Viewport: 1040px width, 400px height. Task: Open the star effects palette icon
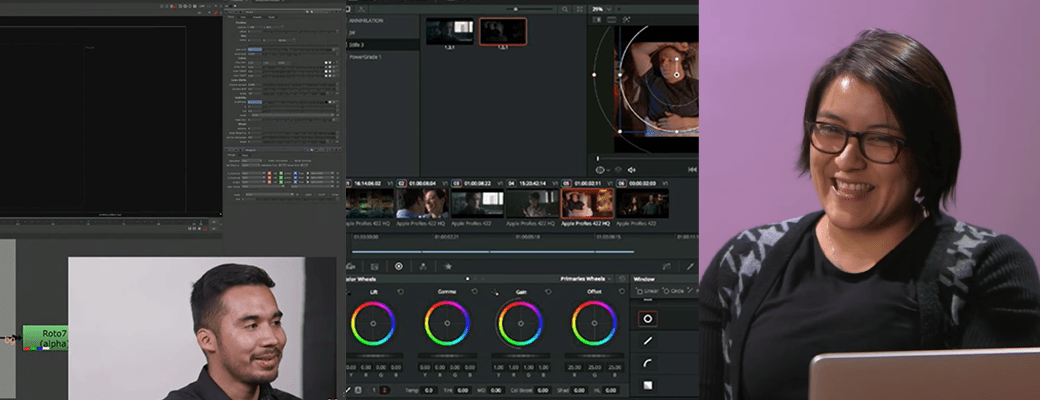coord(448,266)
